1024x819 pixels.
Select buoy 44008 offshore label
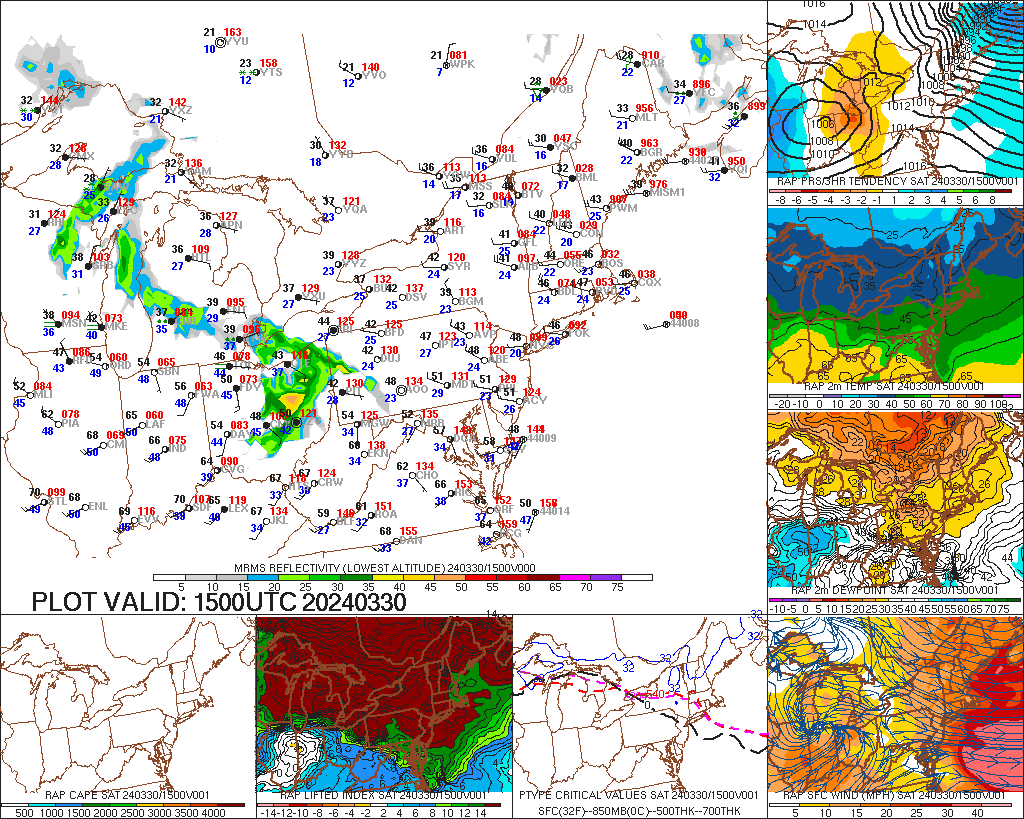click(x=685, y=323)
